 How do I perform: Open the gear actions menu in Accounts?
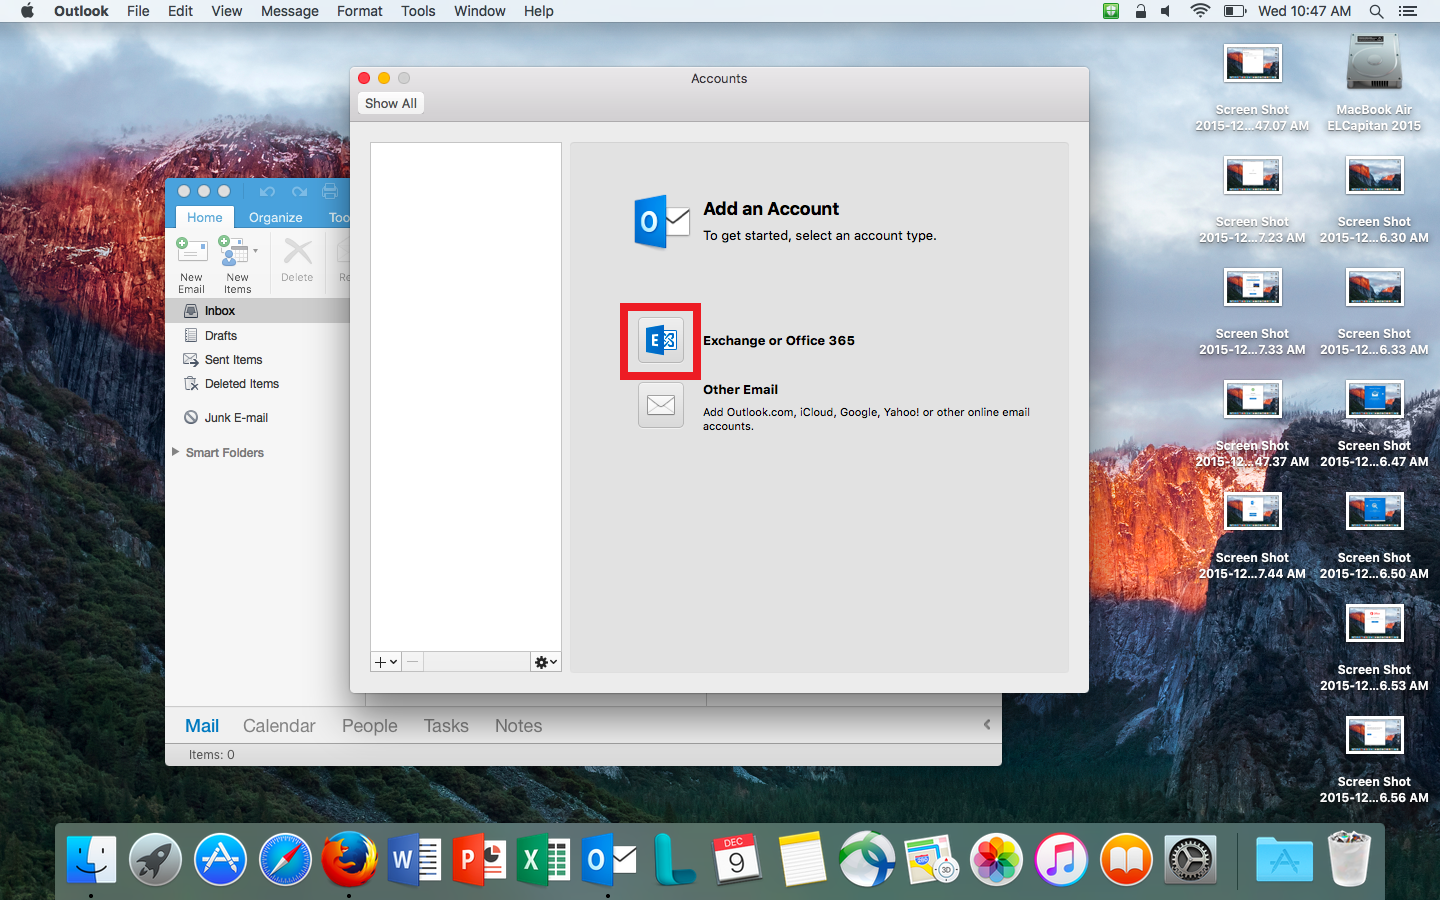(x=545, y=662)
